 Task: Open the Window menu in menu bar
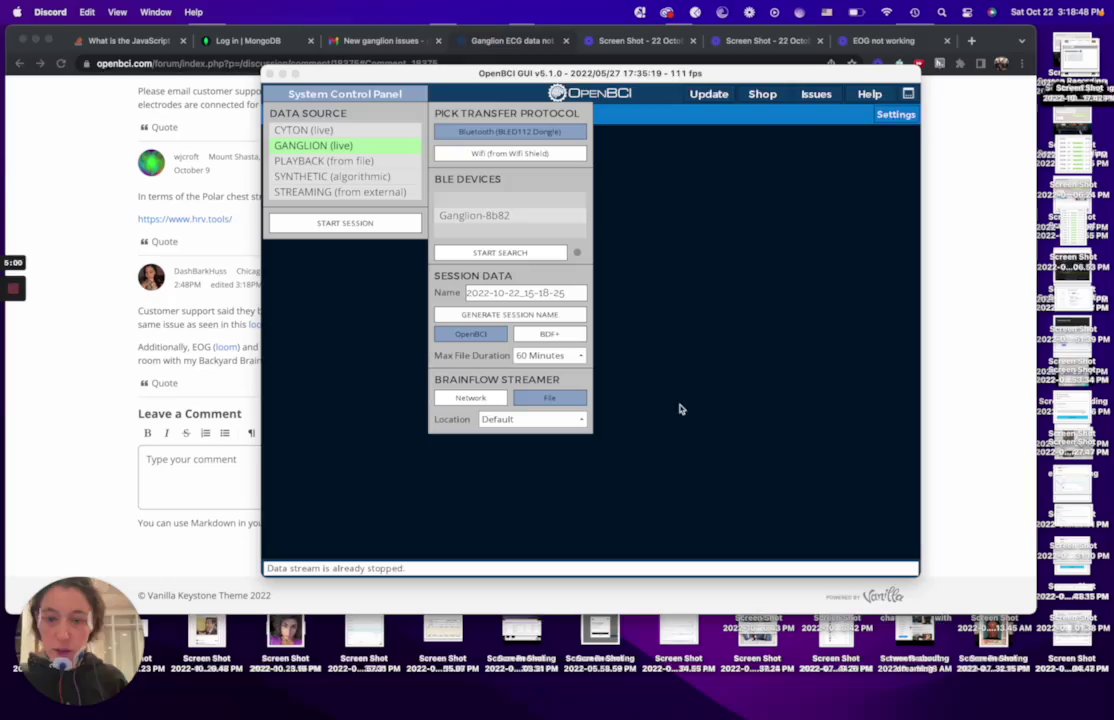pyautogui.click(x=155, y=12)
